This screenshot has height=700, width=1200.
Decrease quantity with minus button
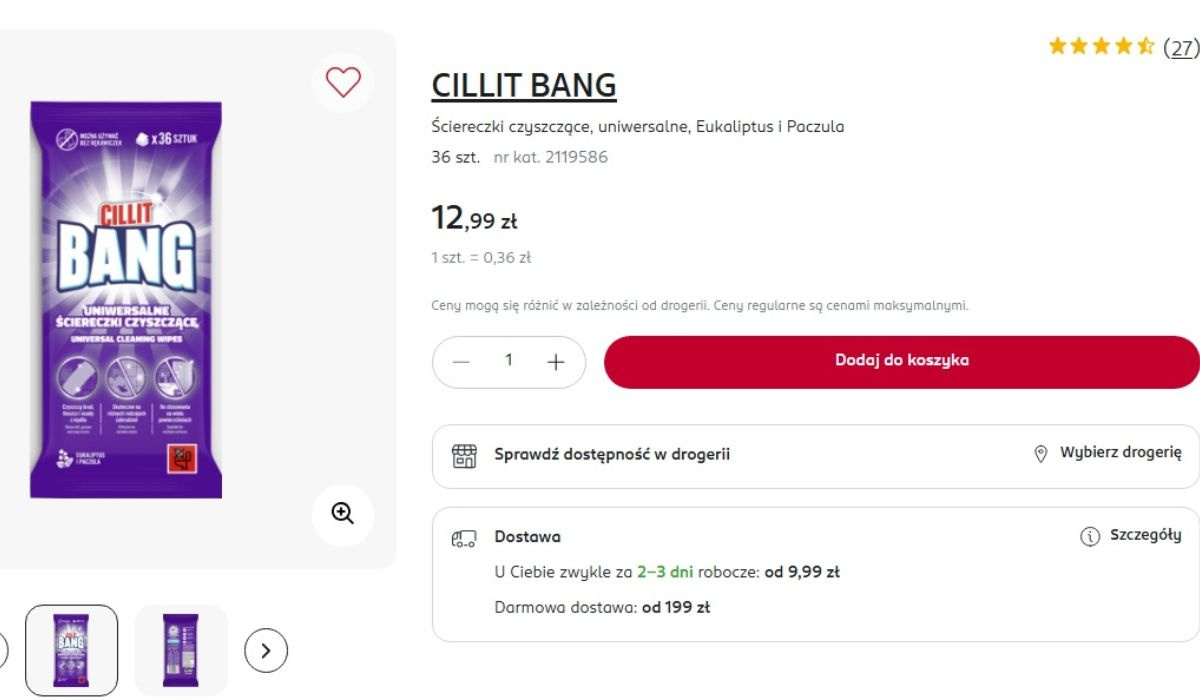click(461, 362)
